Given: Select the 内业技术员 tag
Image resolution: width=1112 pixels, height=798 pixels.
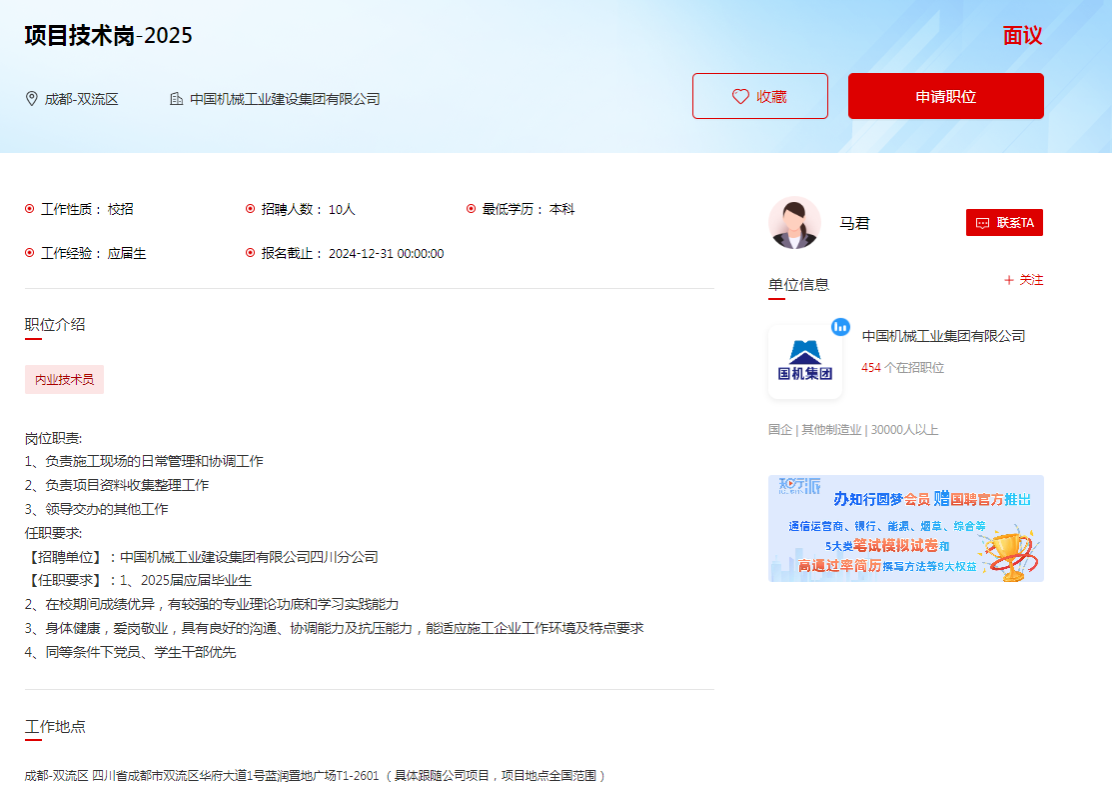Looking at the screenshot, I should coord(64,380).
